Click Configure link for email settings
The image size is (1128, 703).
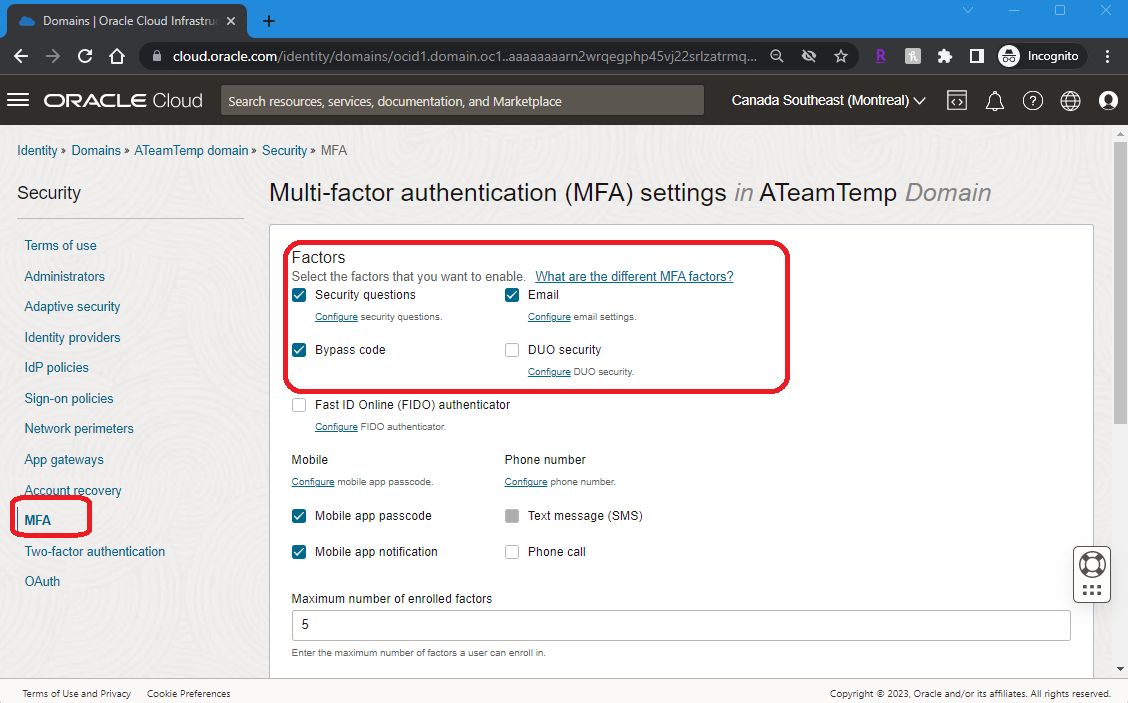coord(549,317)
